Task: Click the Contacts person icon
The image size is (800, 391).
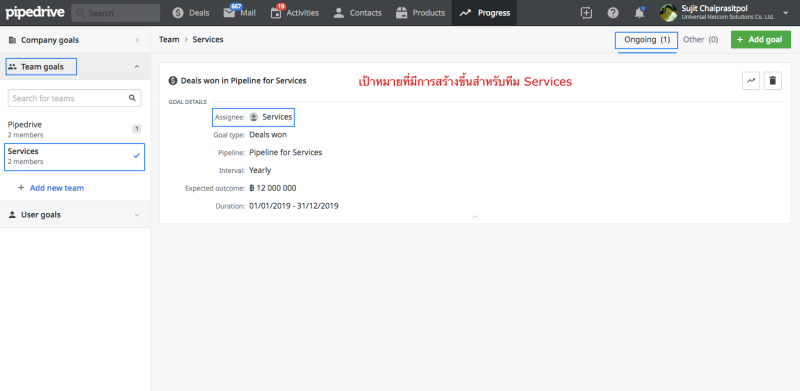Action: 339,13
